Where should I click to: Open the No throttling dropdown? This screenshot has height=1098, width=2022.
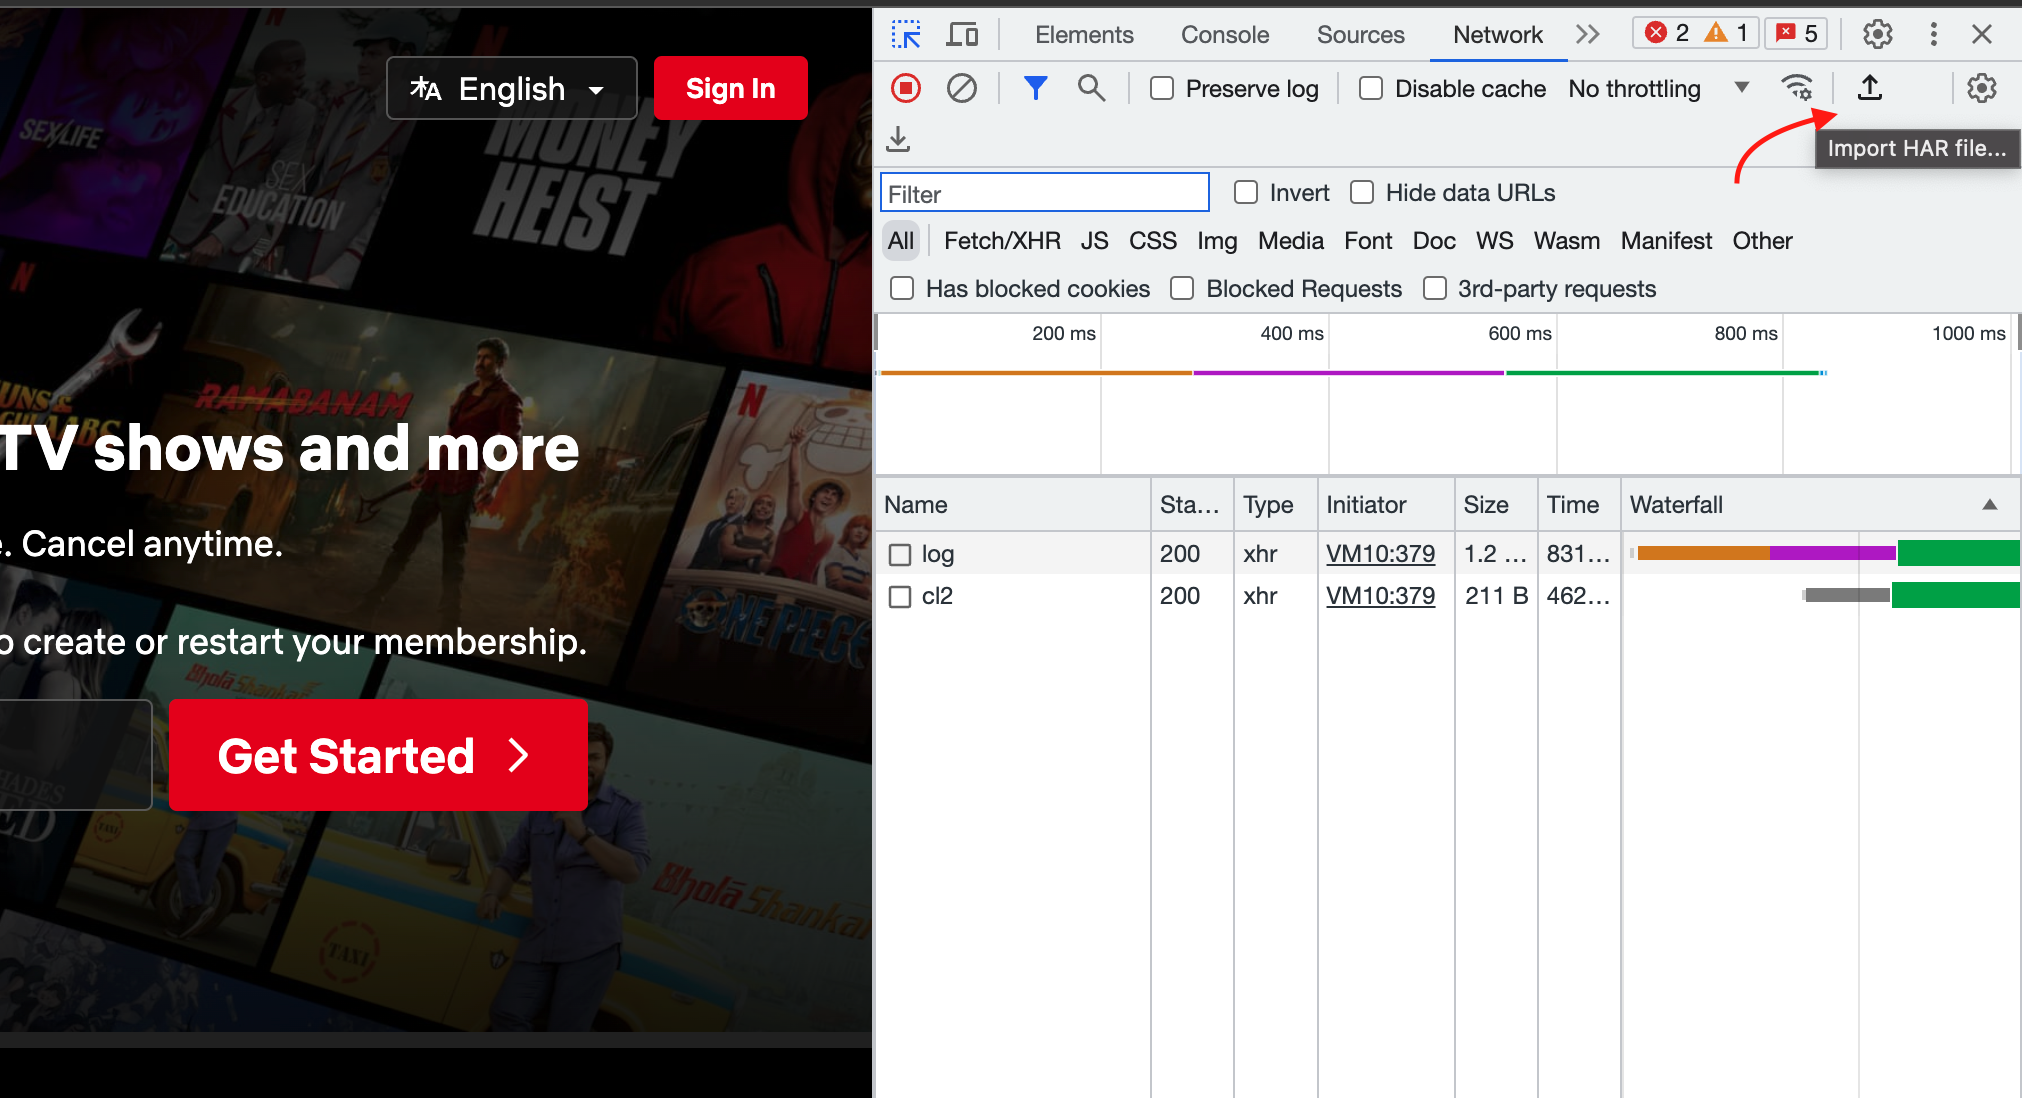click(x=1658, y=89)
